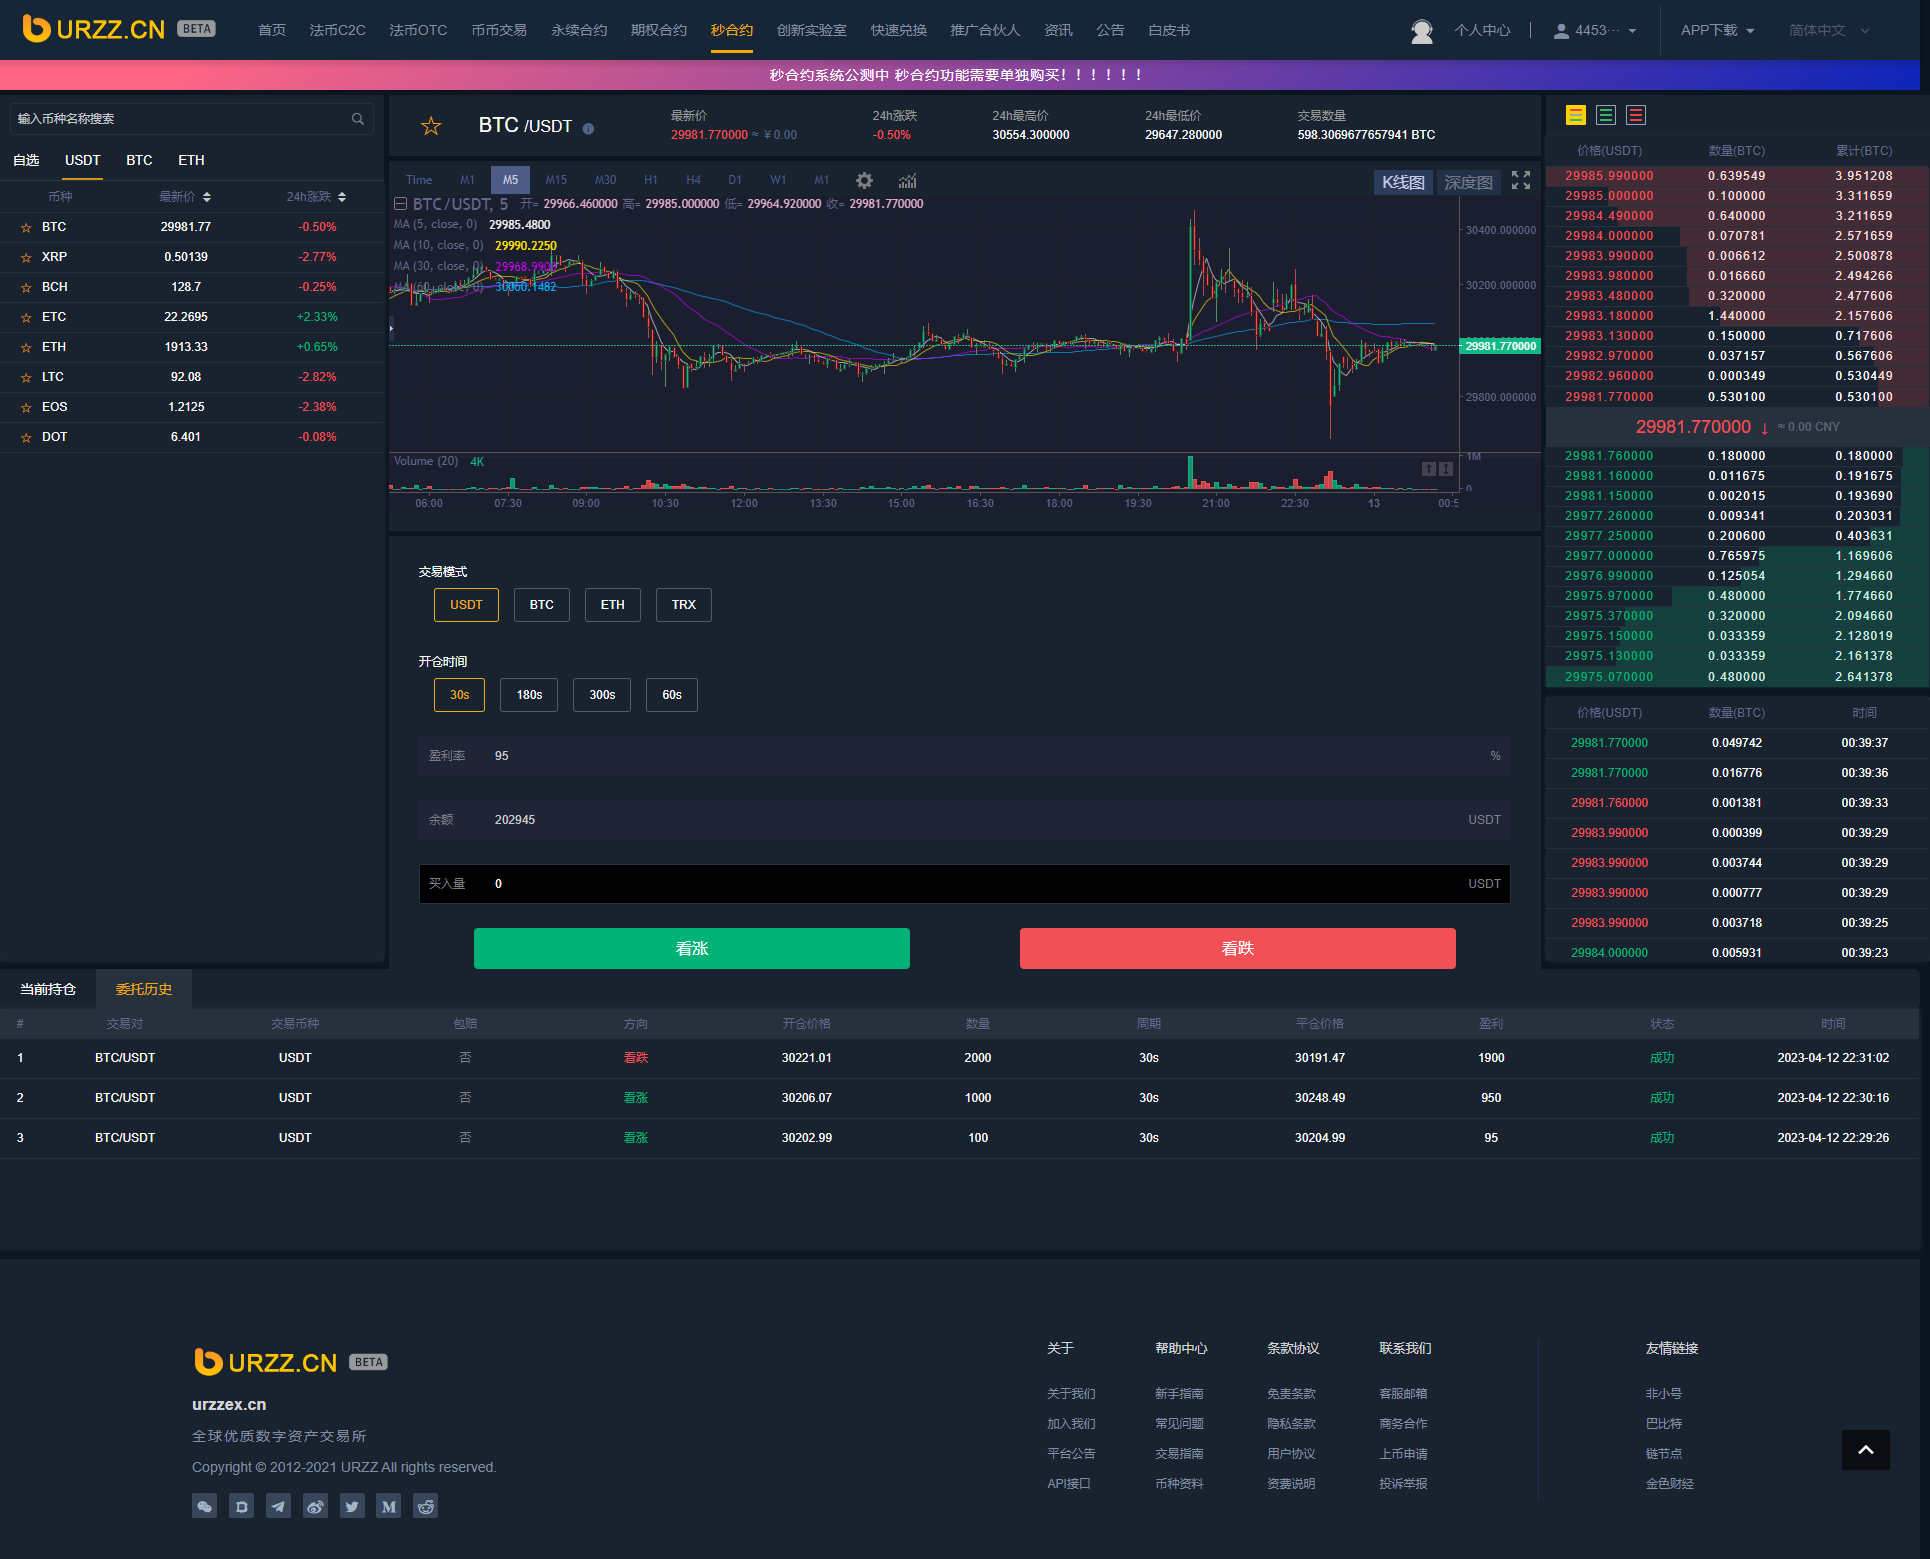The width and height of the screenshot is (1930, 1559).
Task: Switch to 委托历史 tab
Action: pyautogui.click(x=144, y=989)
